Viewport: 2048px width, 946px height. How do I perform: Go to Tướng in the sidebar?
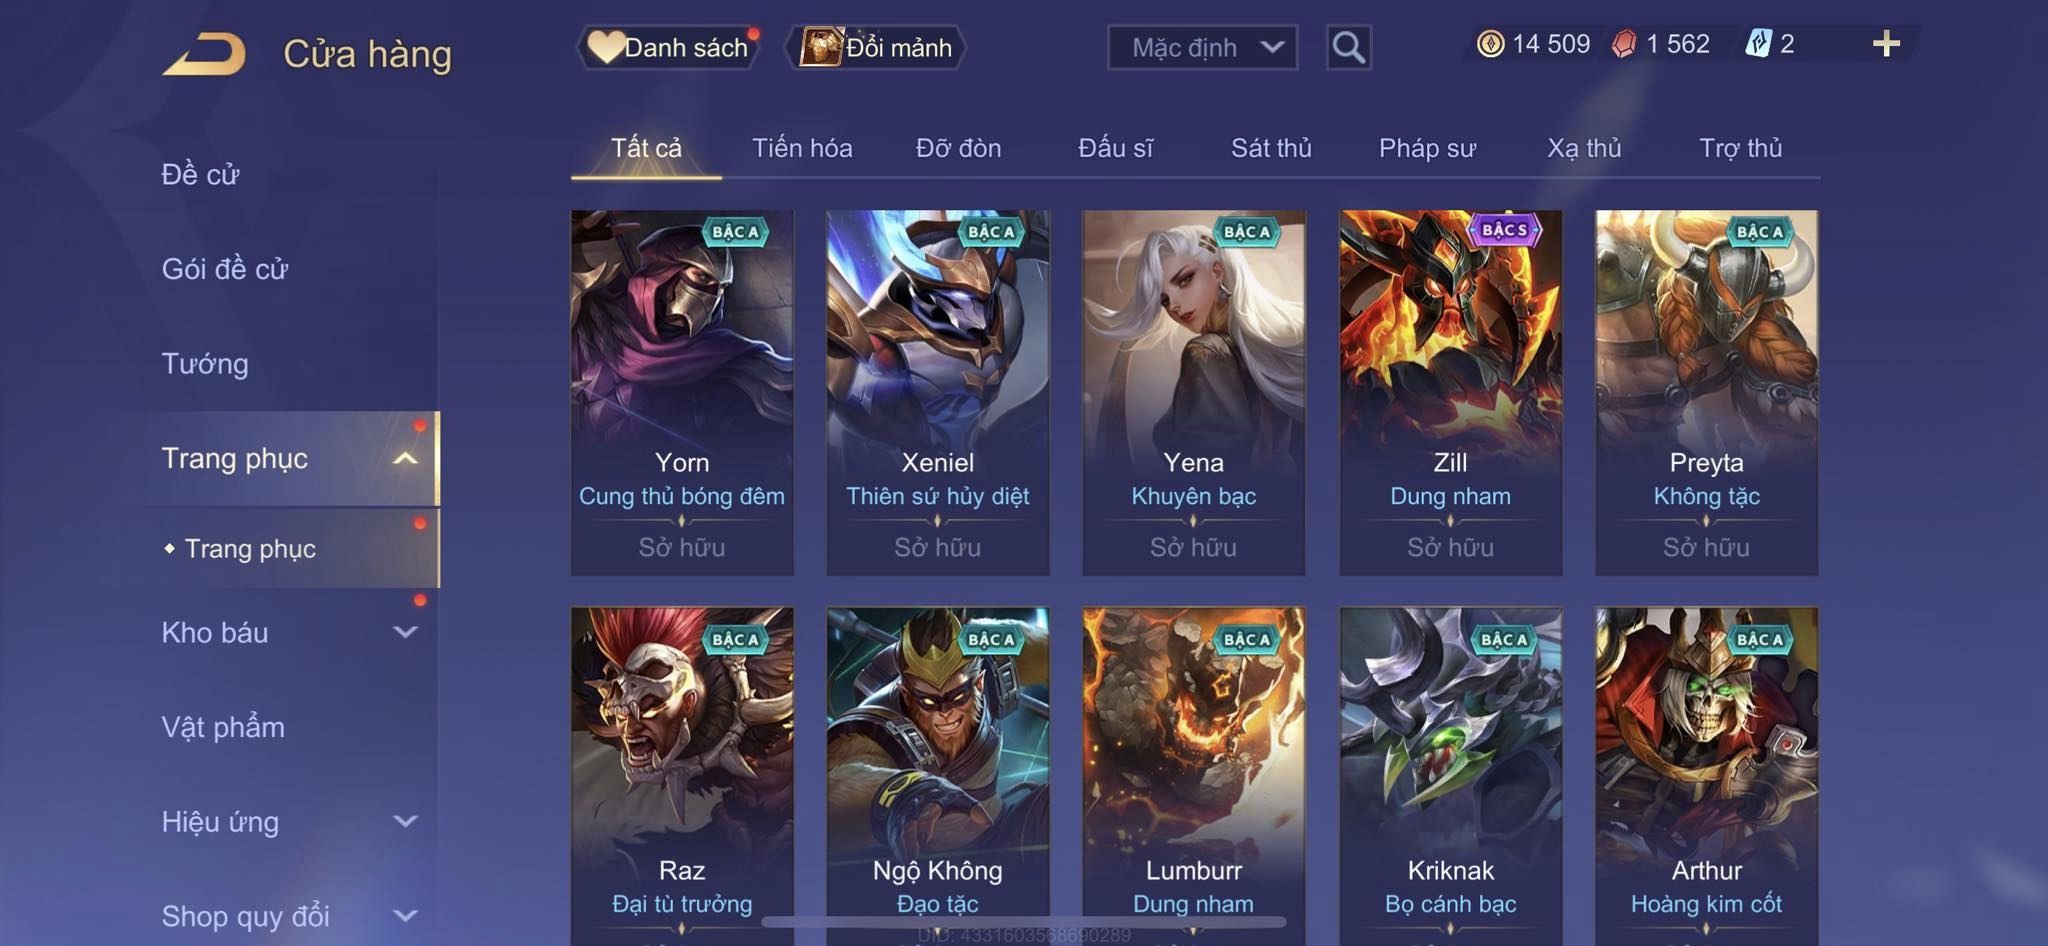coord(205,363)
